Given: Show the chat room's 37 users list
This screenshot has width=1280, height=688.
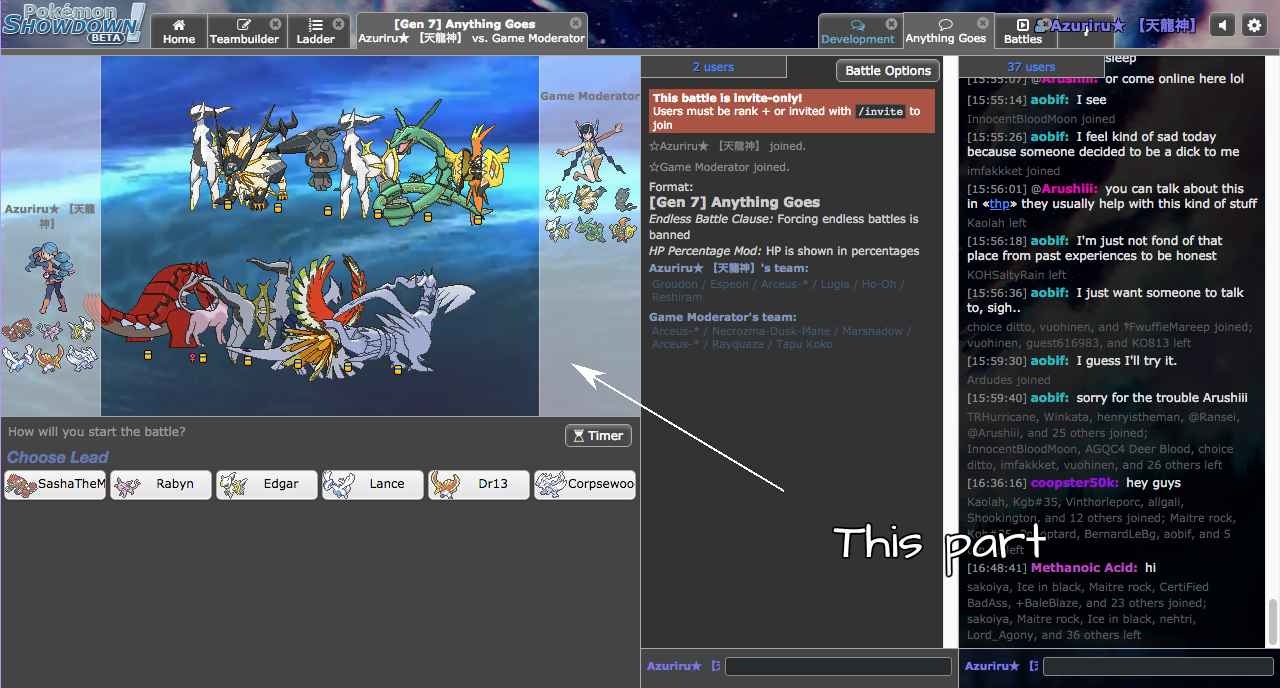Looking at the screenshot, I should [1031, 67].
